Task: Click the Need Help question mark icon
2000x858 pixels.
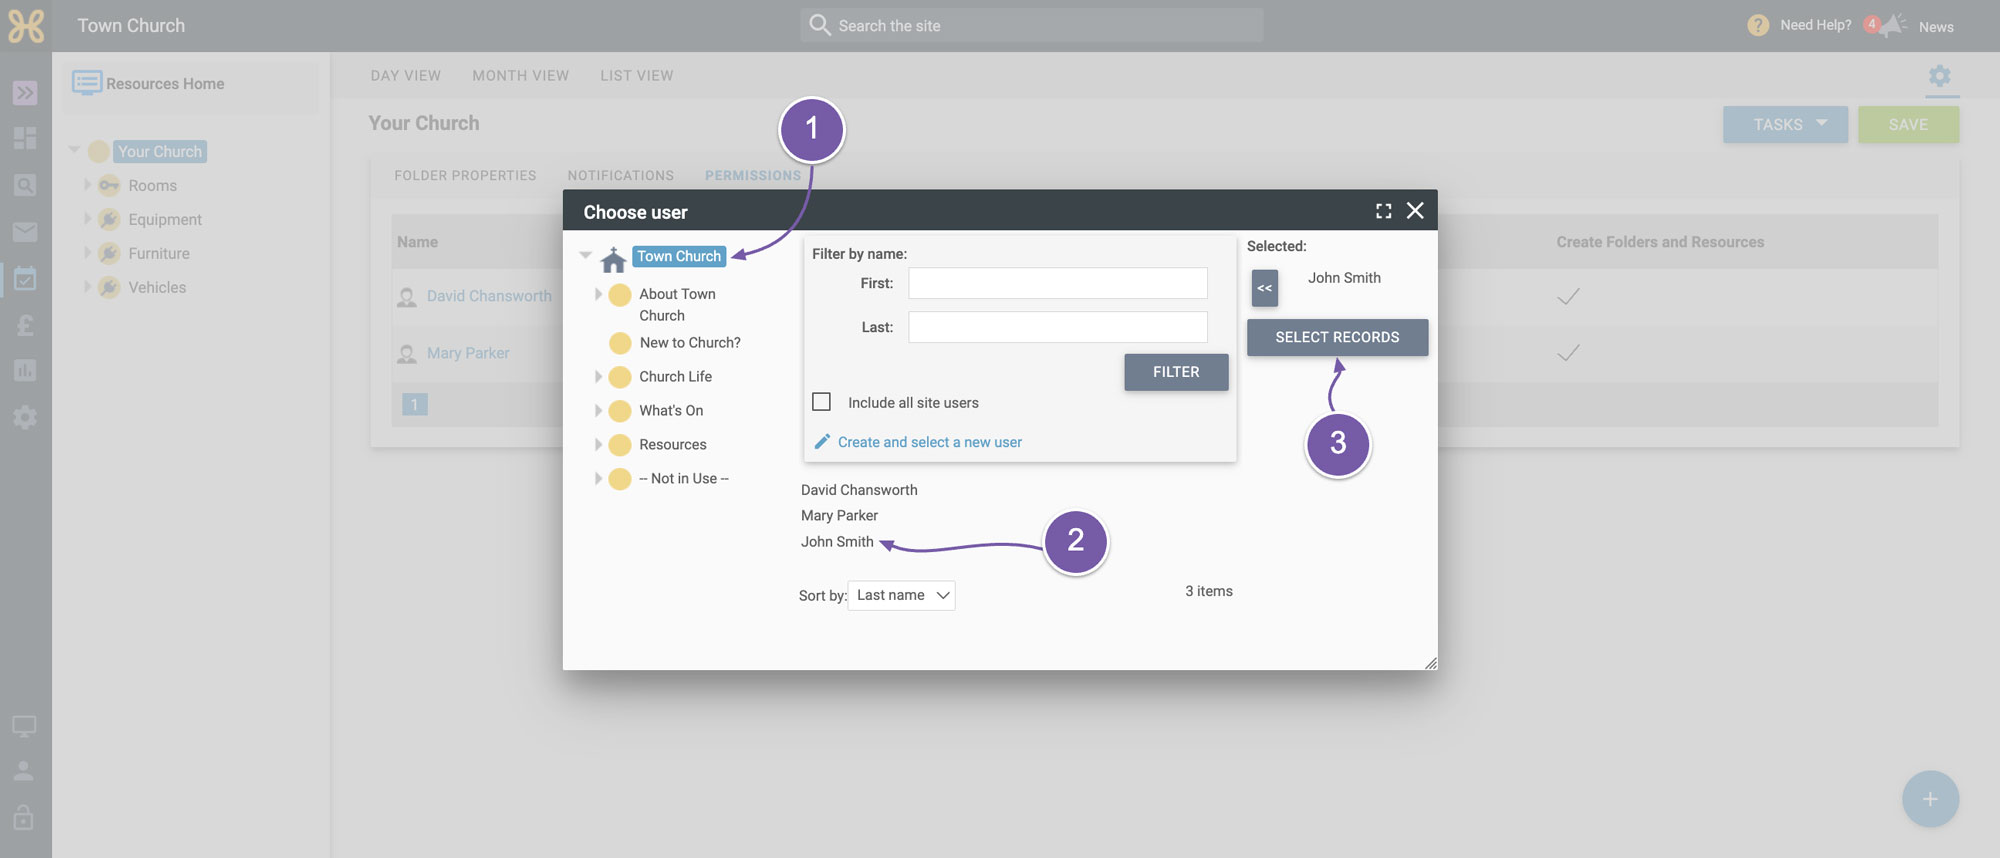Action: 1758,26
